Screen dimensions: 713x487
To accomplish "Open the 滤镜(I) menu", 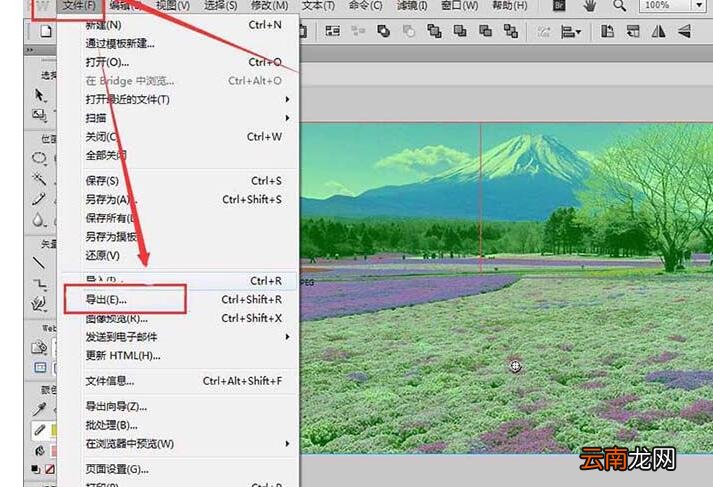I will [412, 5].
